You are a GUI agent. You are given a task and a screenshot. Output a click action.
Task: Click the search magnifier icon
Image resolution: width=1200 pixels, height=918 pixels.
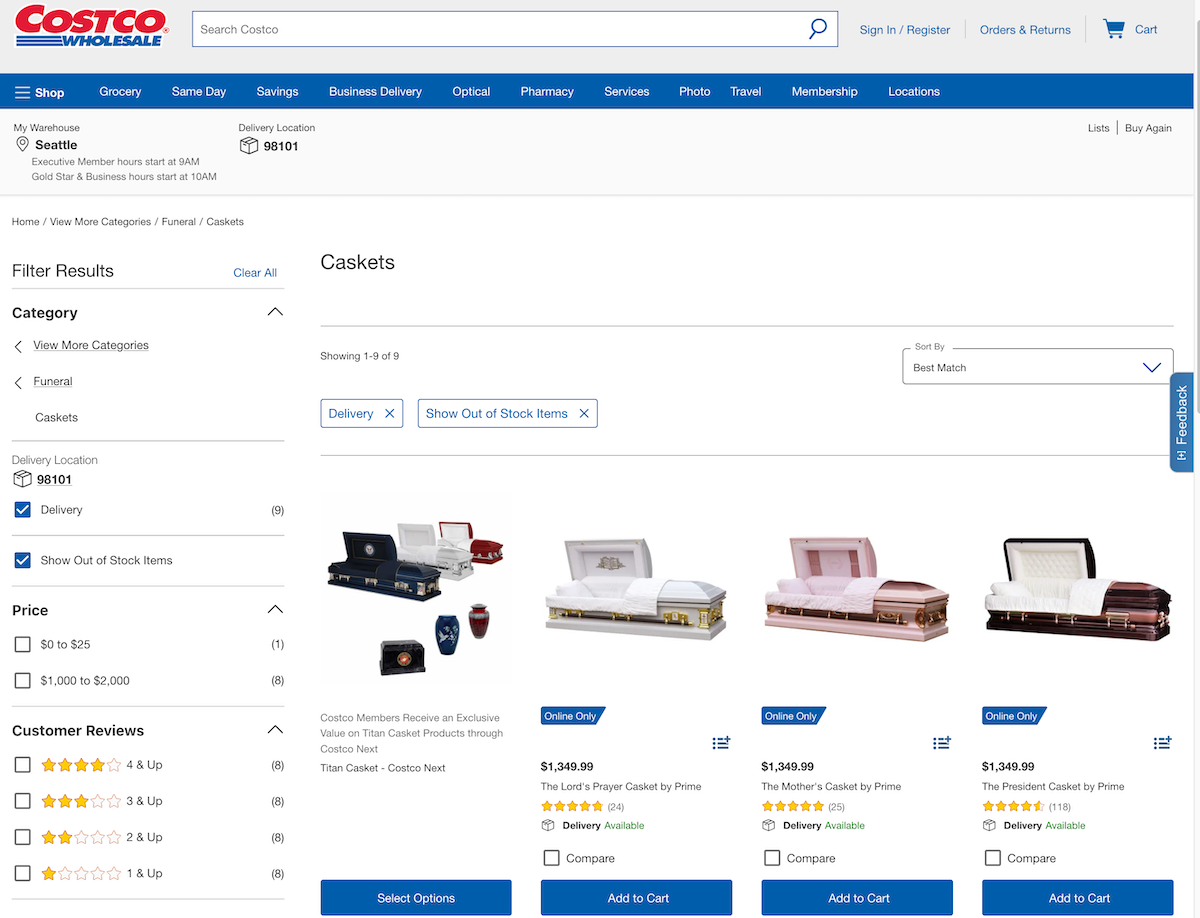[818, 29]
